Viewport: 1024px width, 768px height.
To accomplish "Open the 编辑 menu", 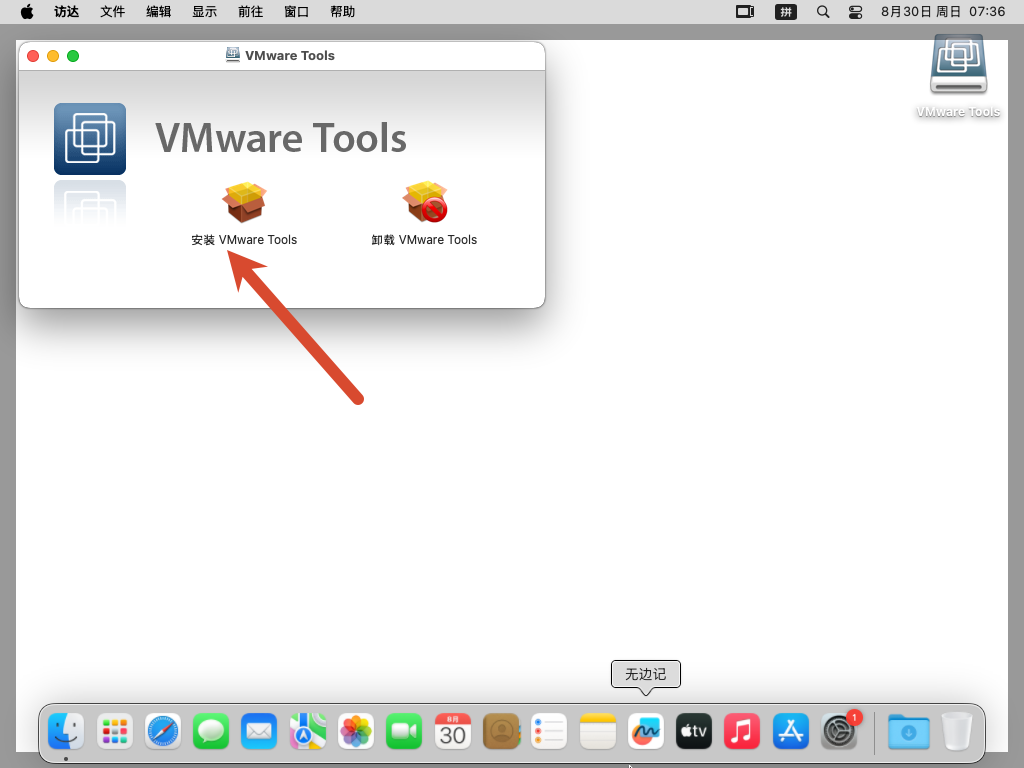I will point(159,12).
